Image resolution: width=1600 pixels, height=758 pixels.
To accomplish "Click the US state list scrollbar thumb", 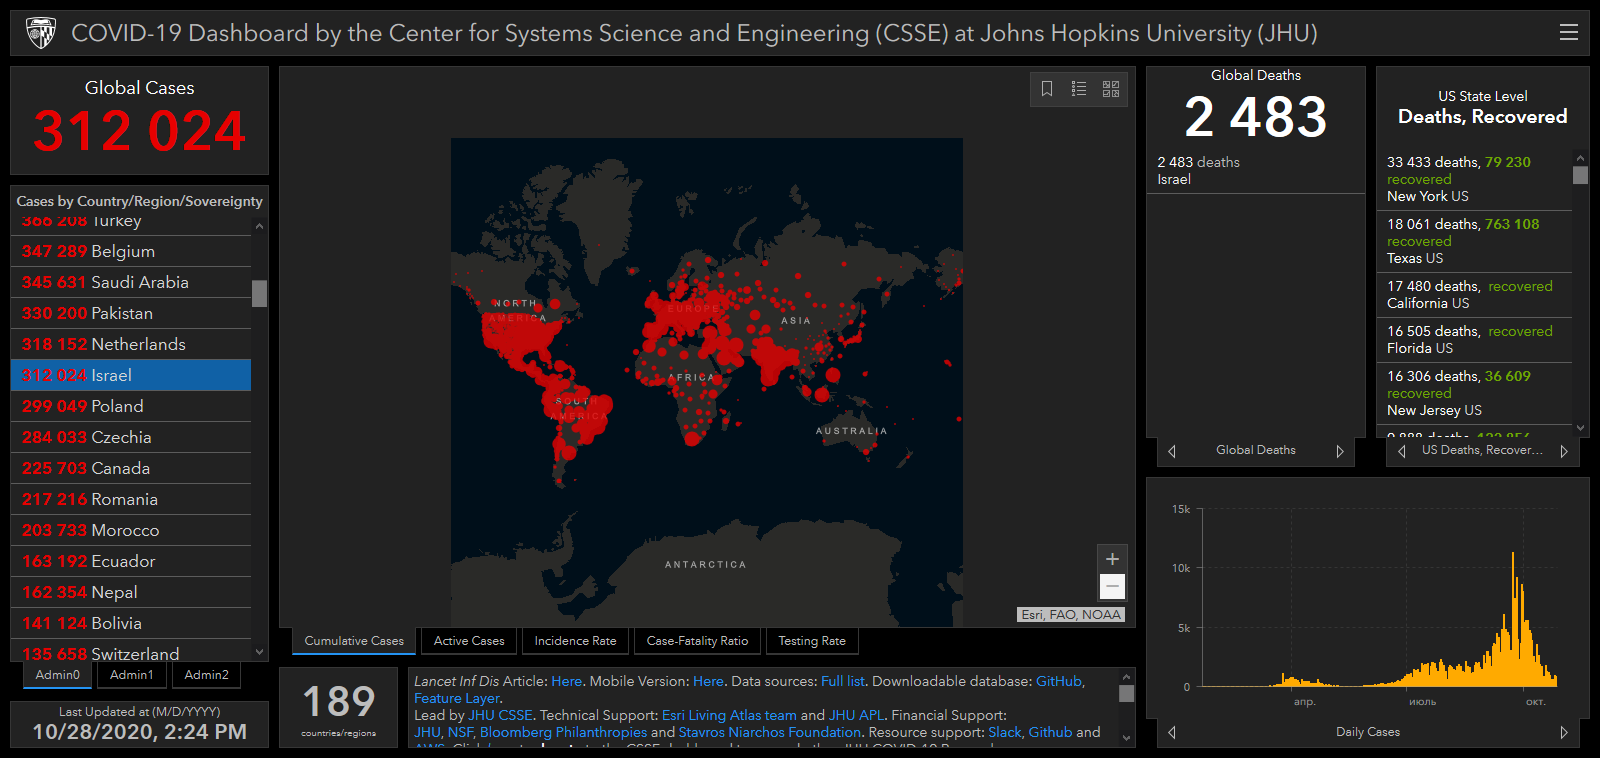I will point(1580,175).
